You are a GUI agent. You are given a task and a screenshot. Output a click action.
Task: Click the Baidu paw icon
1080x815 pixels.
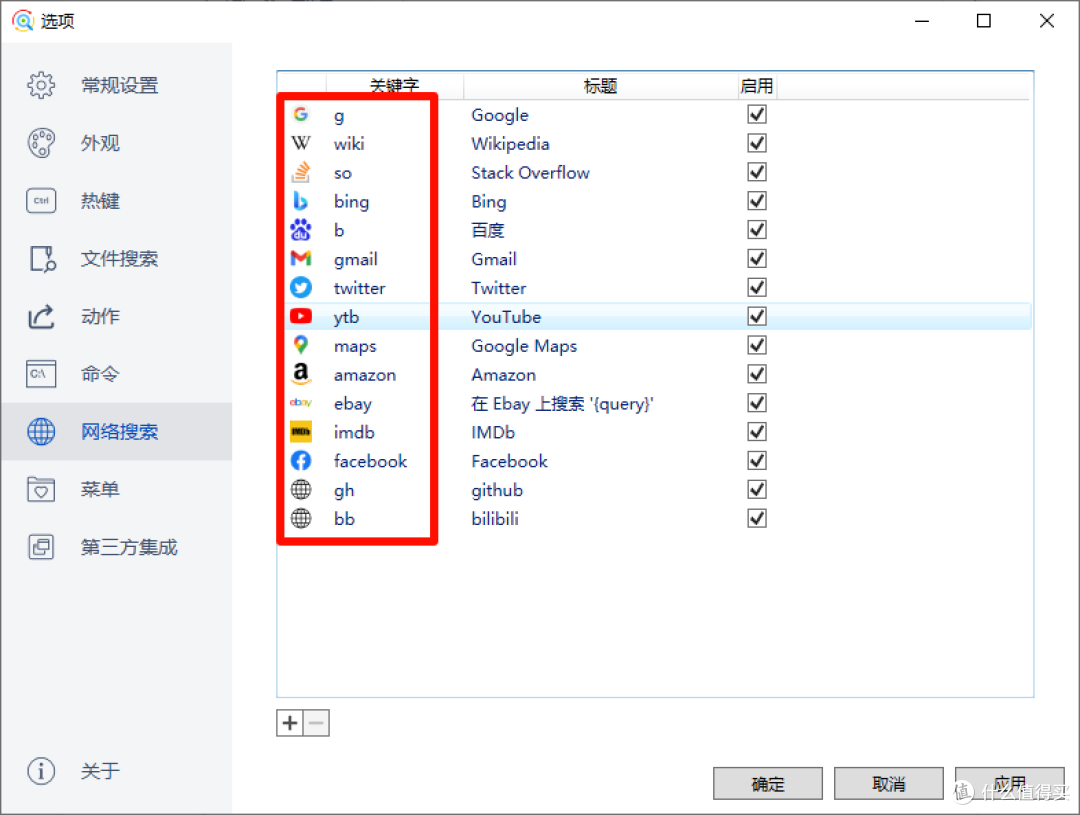tap(301, 230)
